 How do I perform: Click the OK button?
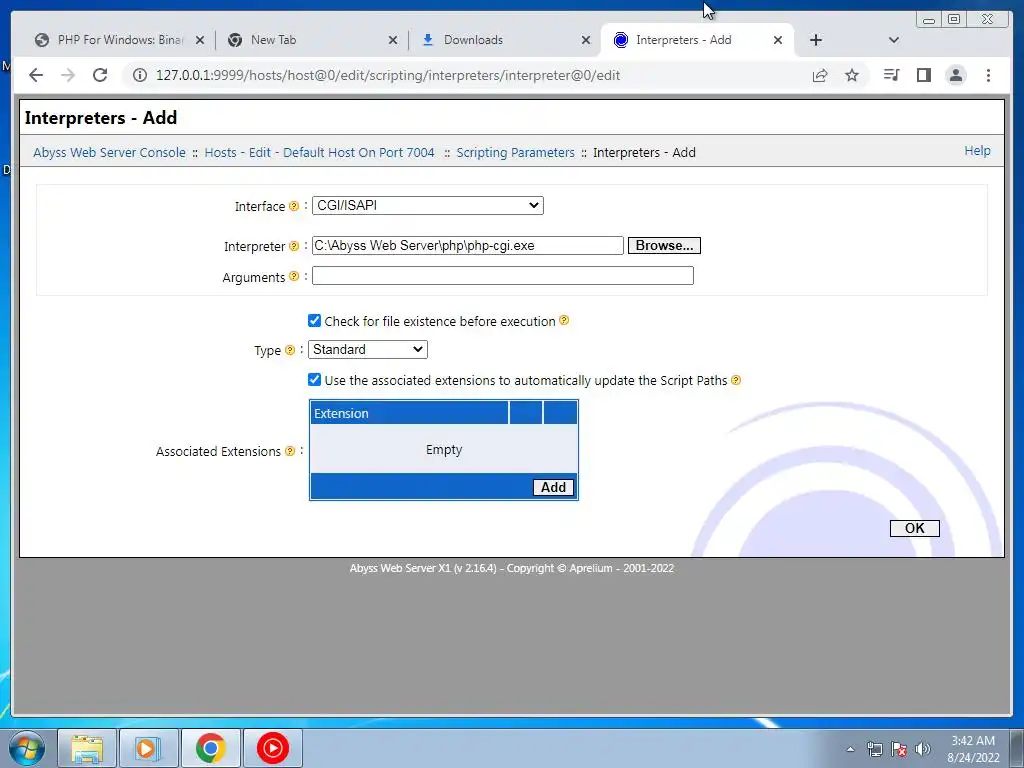[x=914, y=528]
